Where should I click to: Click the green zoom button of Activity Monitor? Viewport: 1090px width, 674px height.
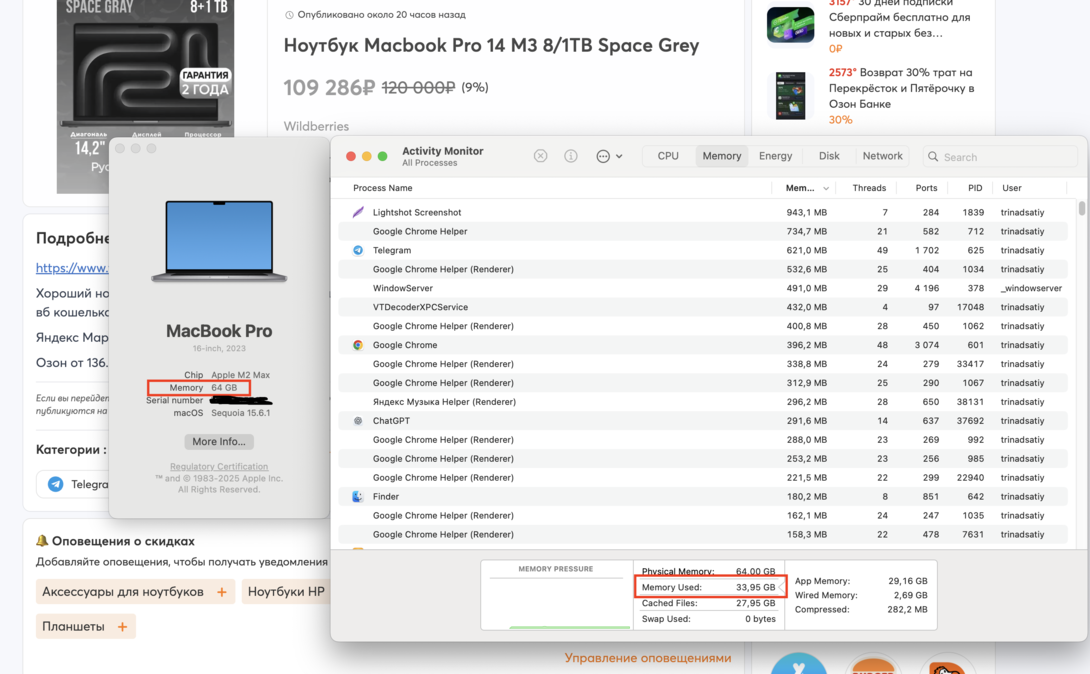(382, 156)
